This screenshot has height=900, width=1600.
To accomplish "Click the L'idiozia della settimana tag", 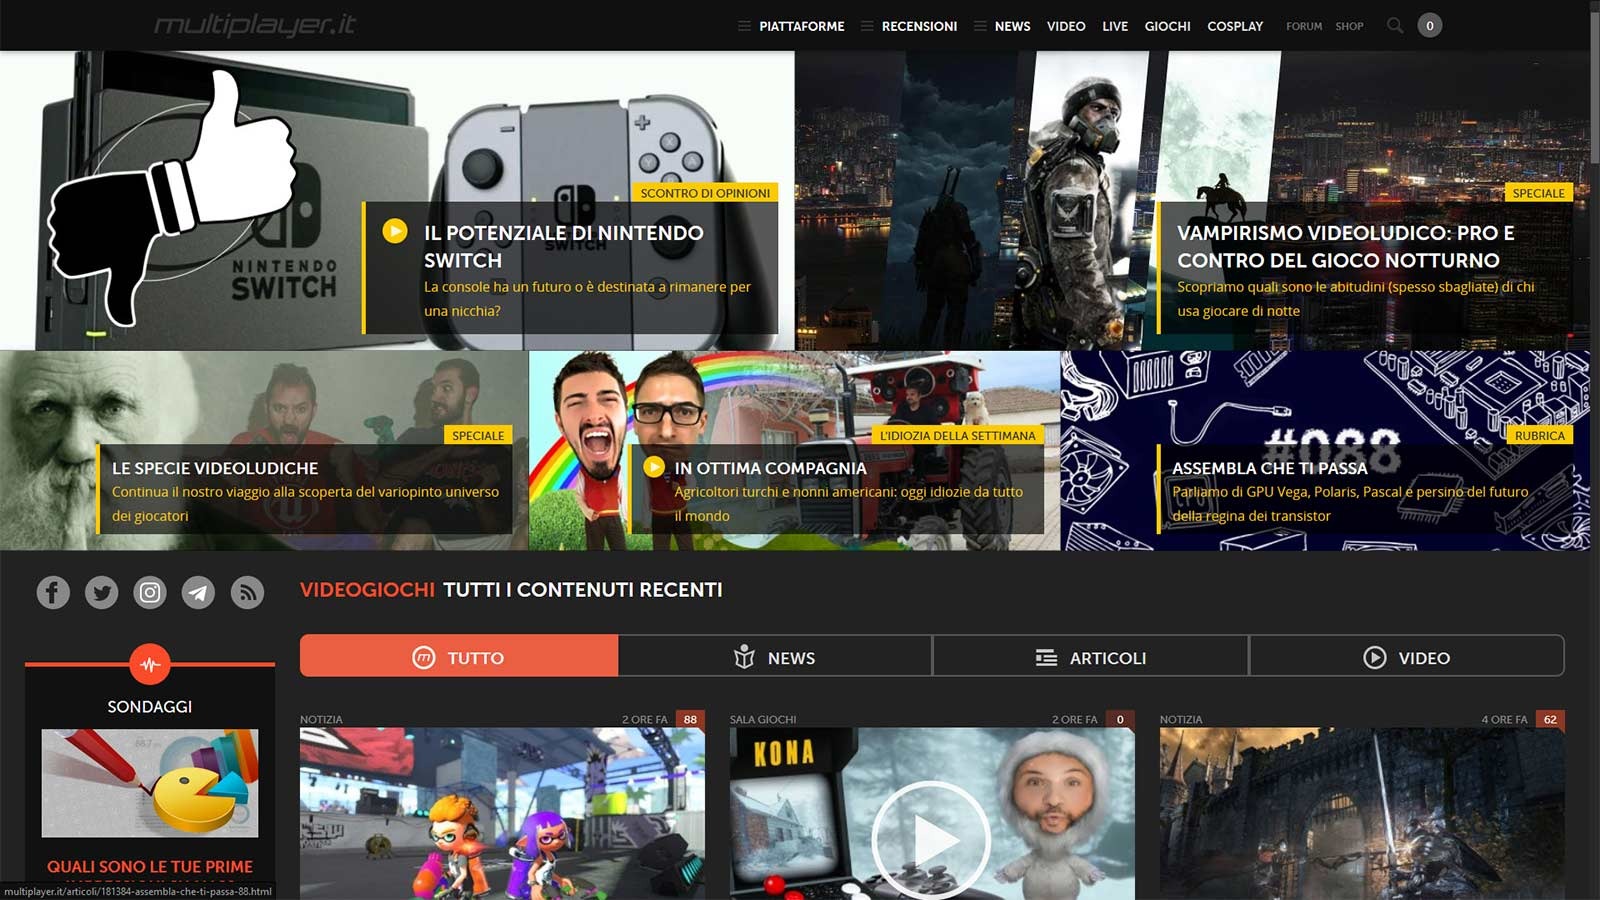I will [x=957, y=435].
